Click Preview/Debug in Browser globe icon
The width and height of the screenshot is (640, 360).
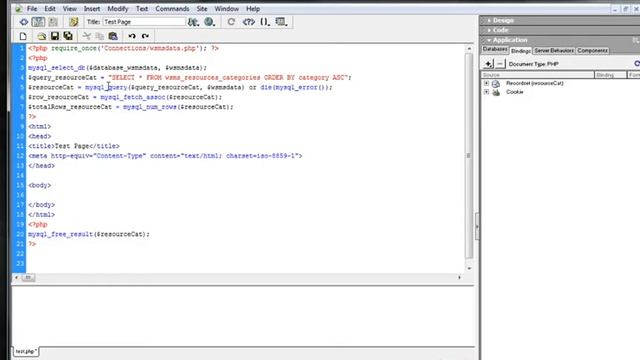(209, 22)
